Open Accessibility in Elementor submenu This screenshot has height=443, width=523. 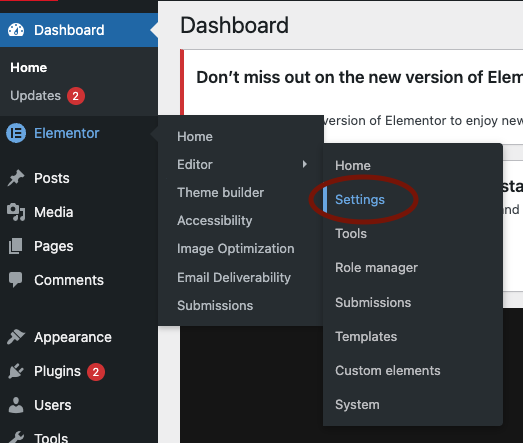(x=214, y=220)
